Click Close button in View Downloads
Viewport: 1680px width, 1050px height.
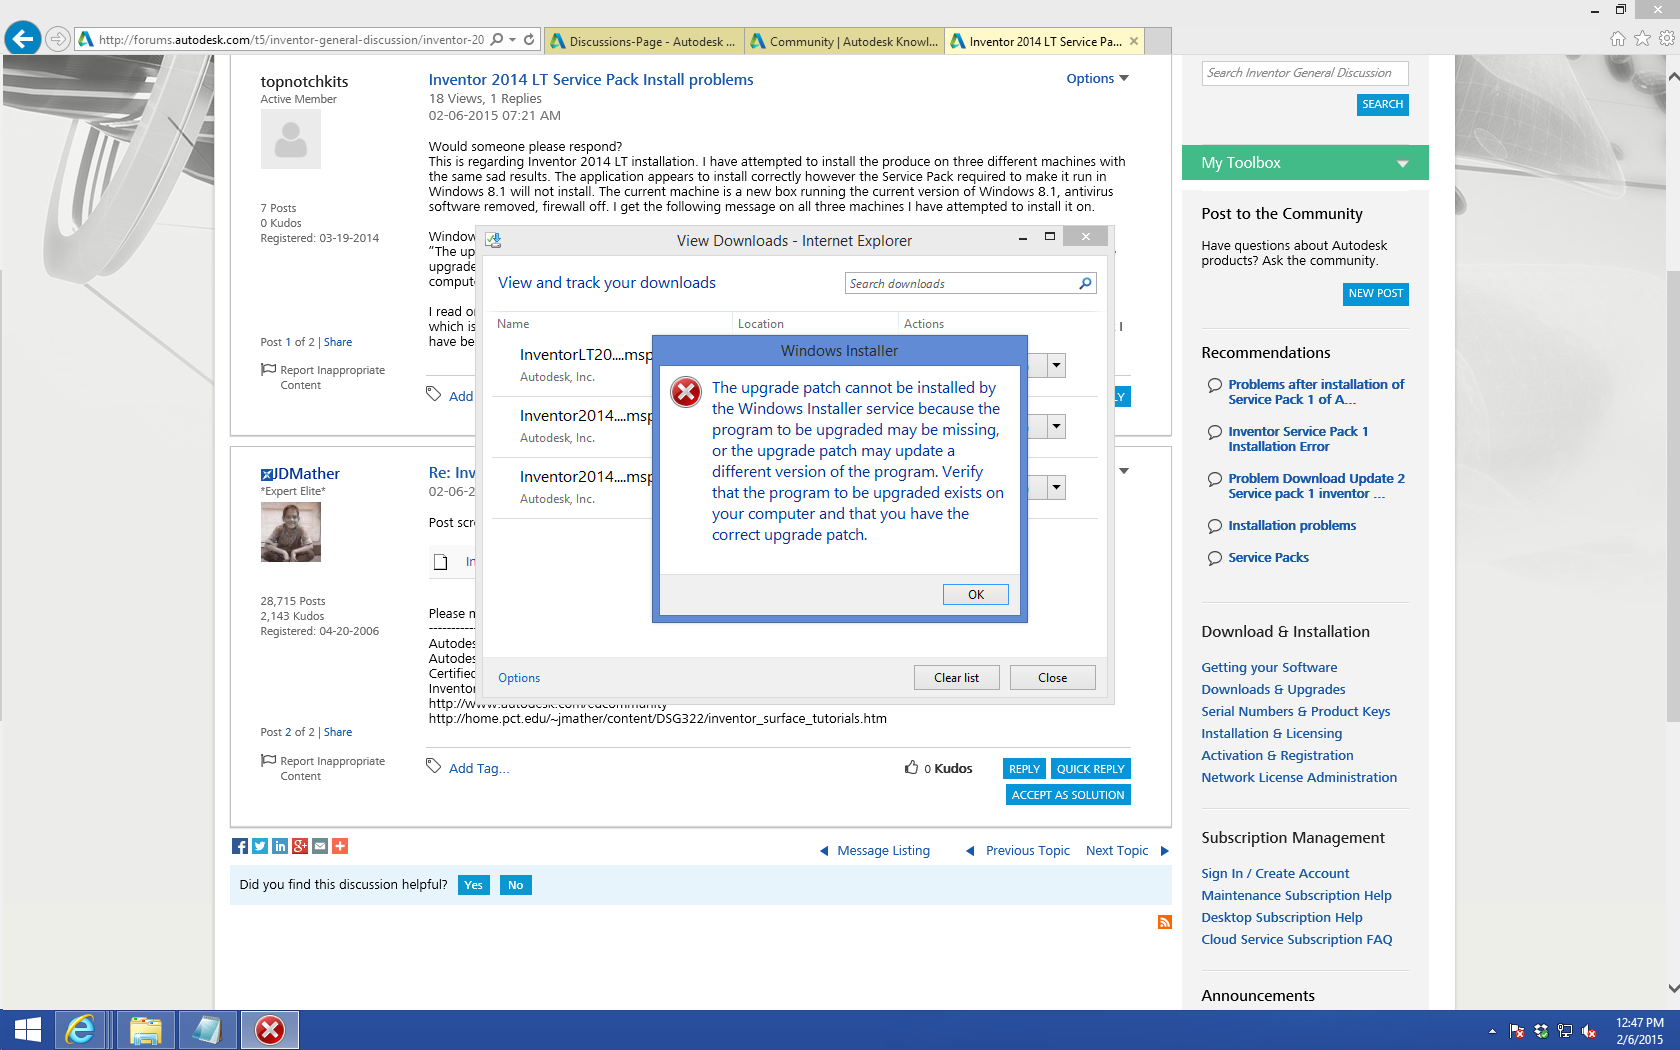pos(1052,678)
